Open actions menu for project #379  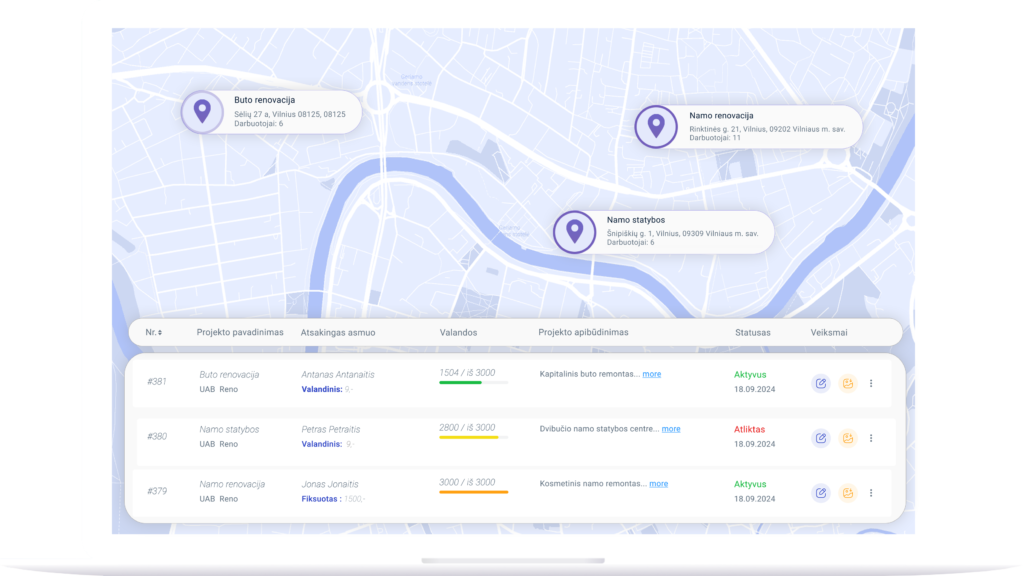click(x=871, y=492)
